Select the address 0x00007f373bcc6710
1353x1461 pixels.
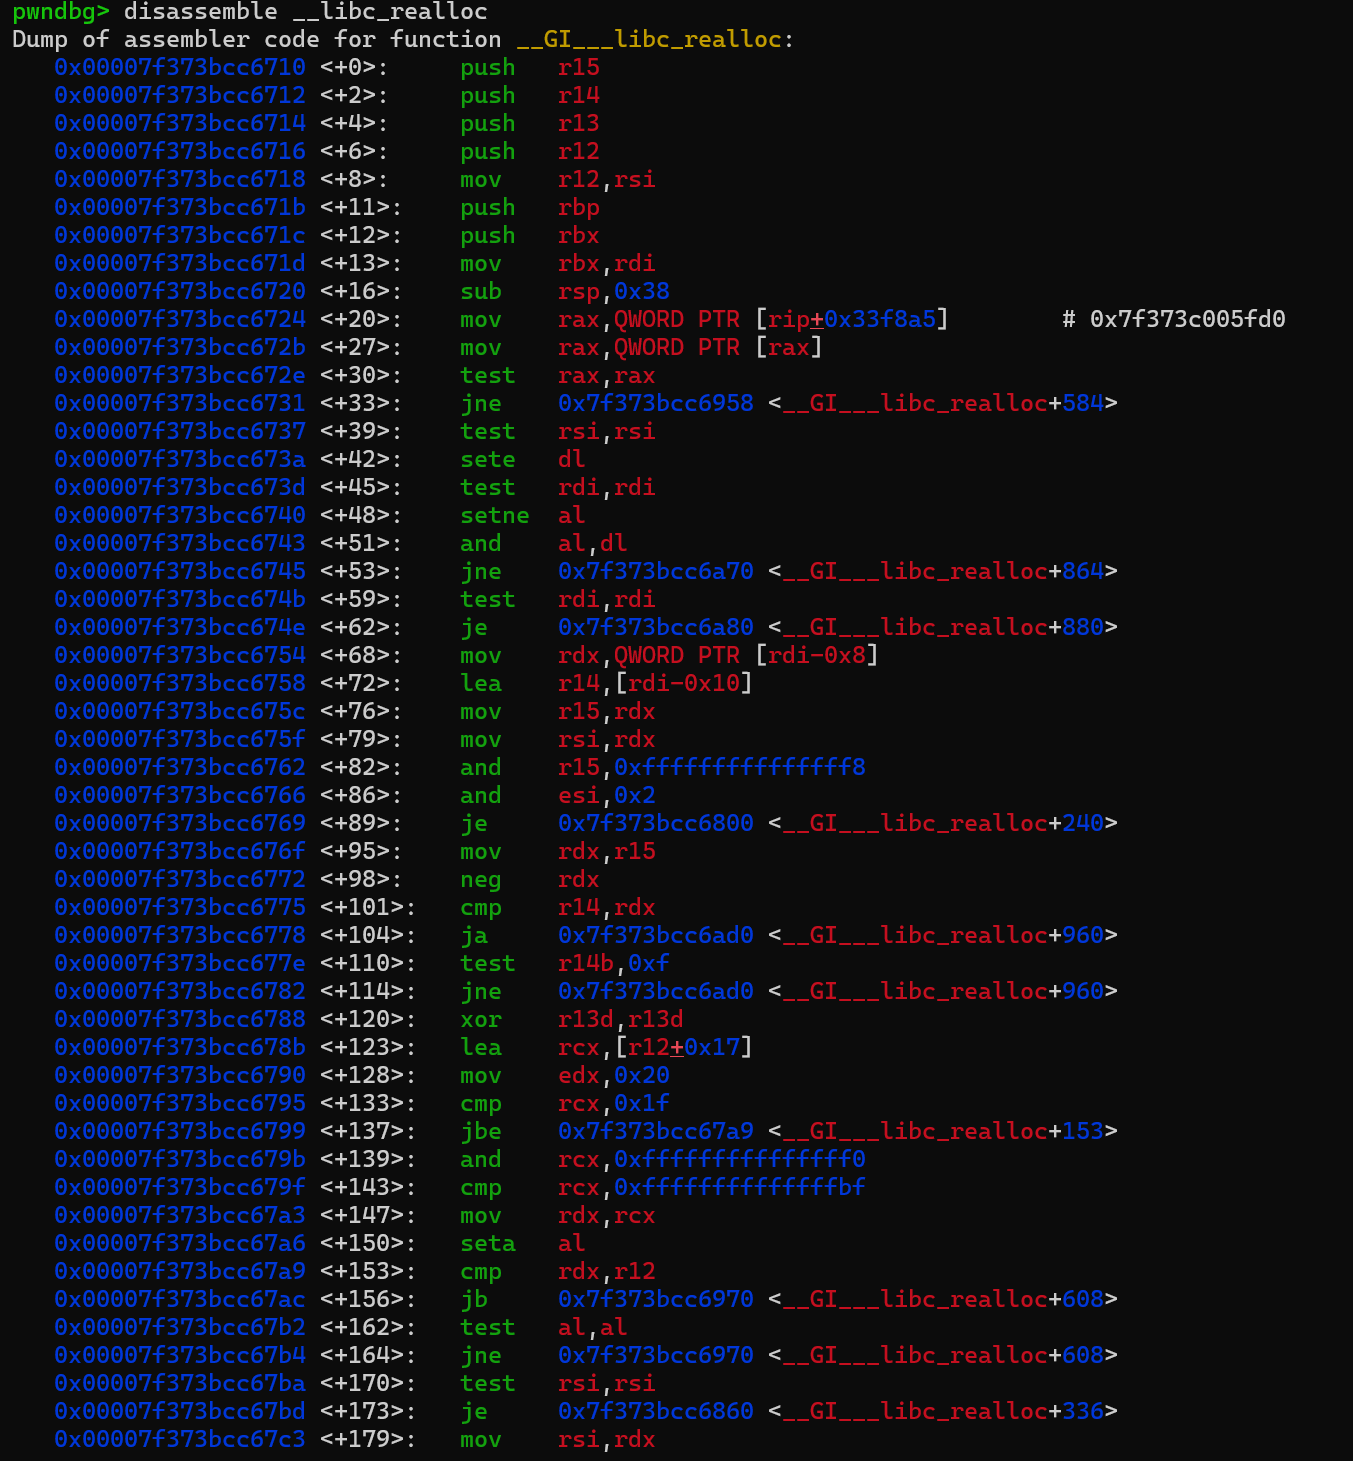180,67
